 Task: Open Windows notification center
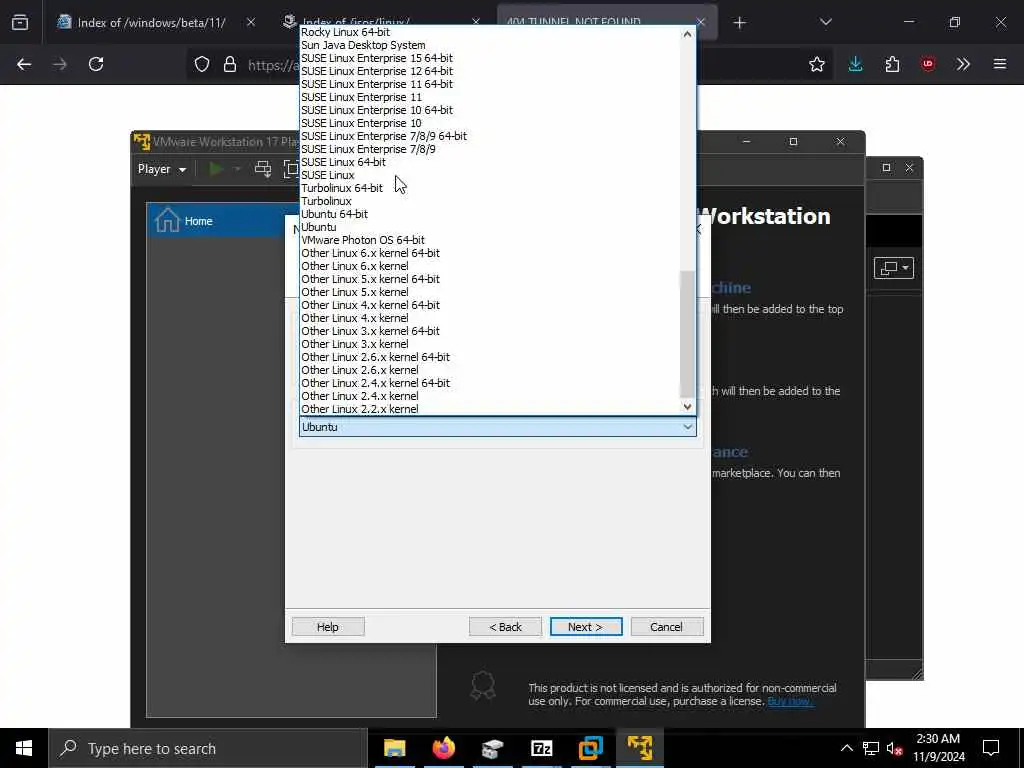991,748
